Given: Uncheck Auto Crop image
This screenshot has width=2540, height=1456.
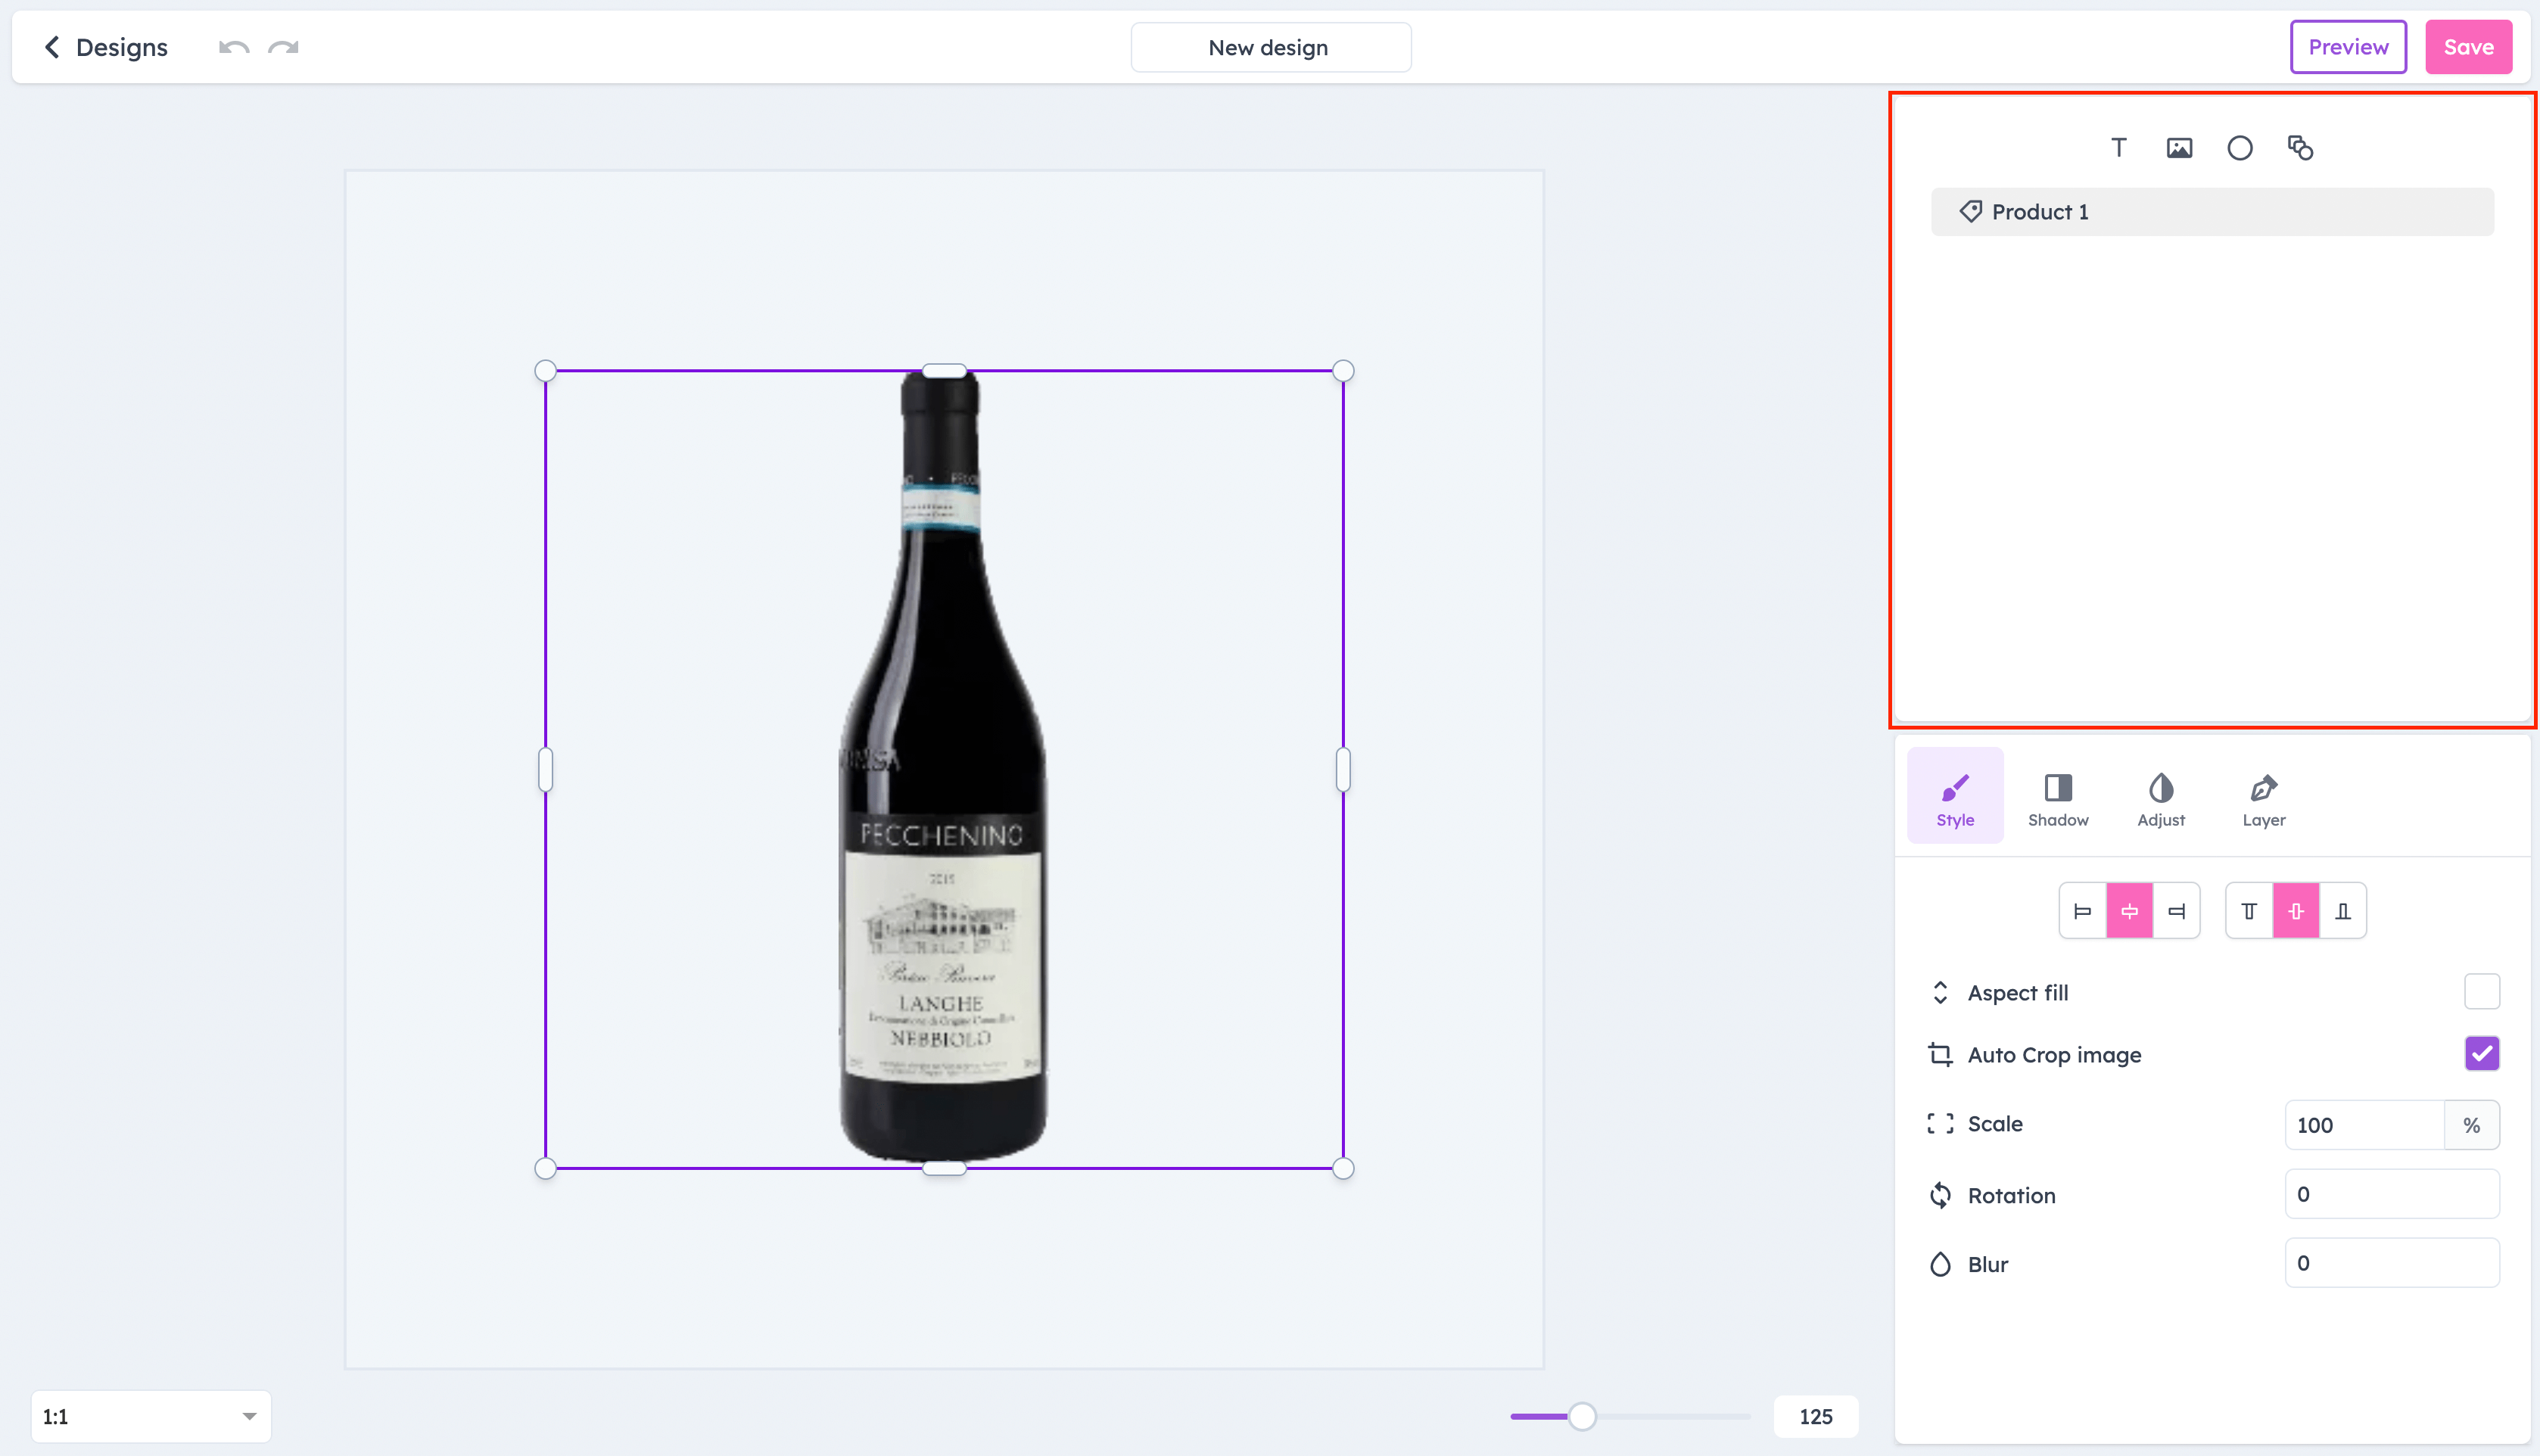Looking at the screenshot, I should [2482, 1054].
